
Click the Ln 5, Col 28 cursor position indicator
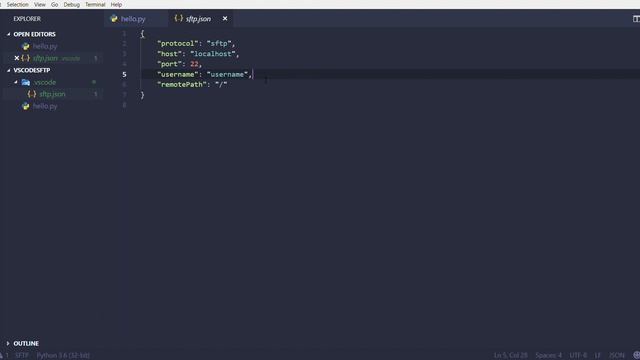click(510, 356)
